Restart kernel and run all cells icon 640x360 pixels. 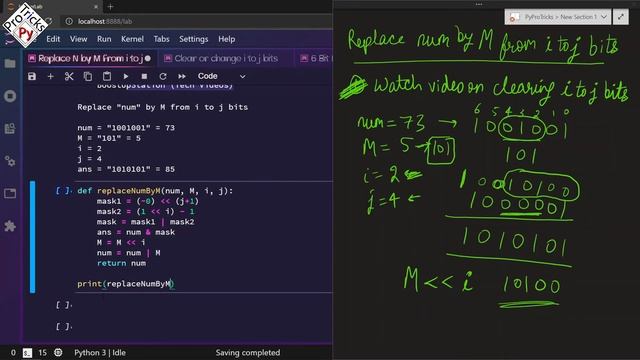[182, 76]
